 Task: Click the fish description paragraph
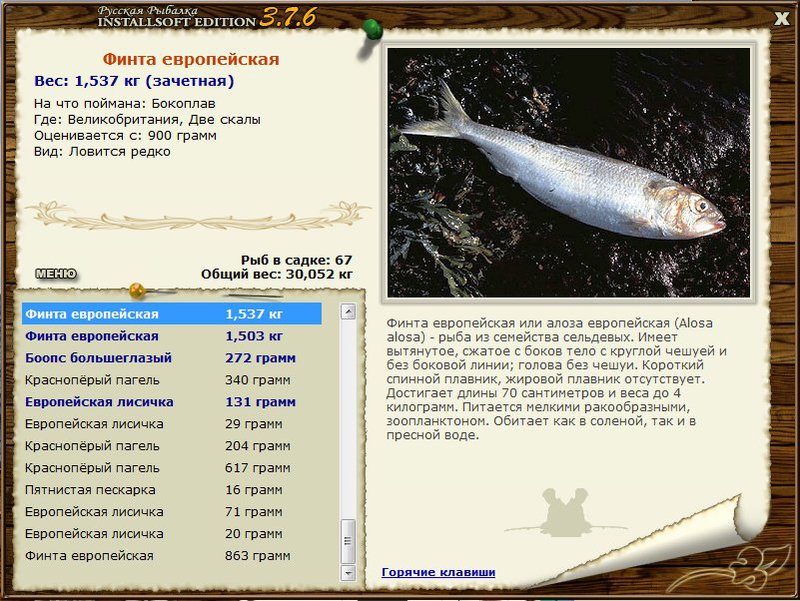coord(556,379)
